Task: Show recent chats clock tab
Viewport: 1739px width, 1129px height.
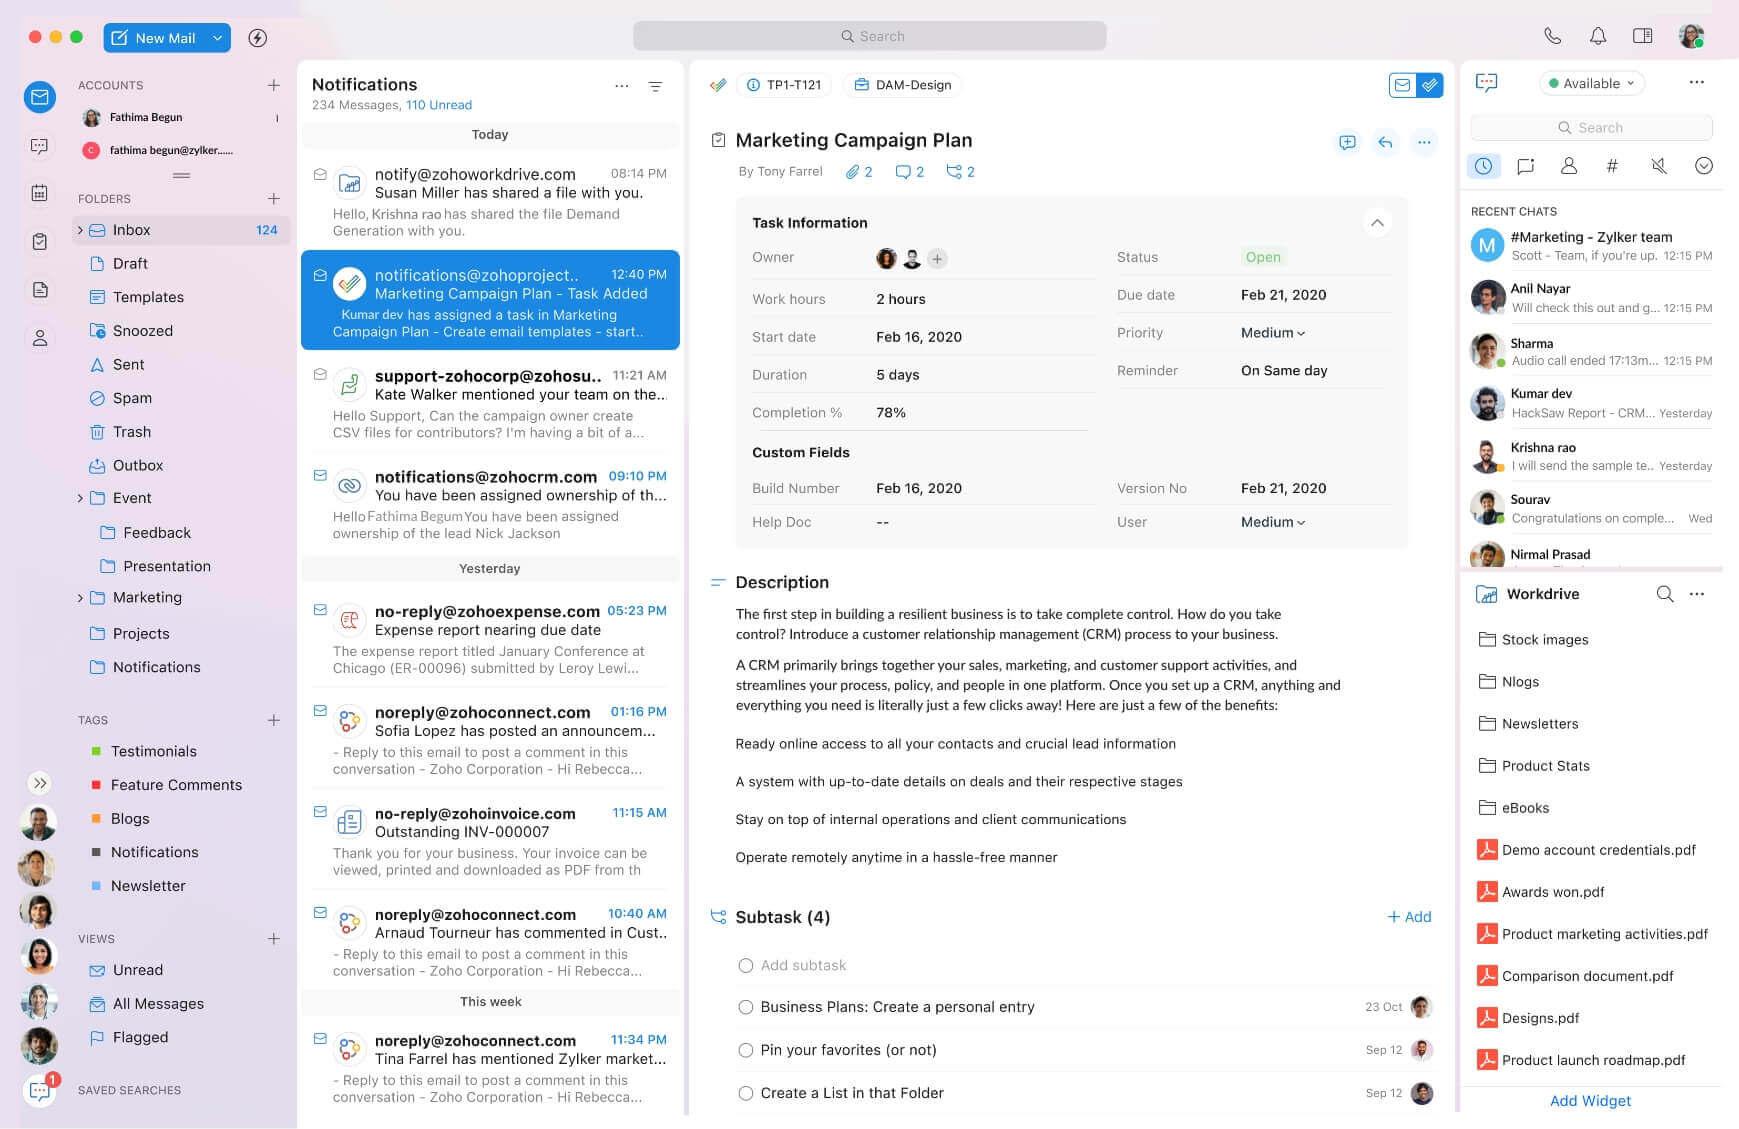Action: [1483, 166]
